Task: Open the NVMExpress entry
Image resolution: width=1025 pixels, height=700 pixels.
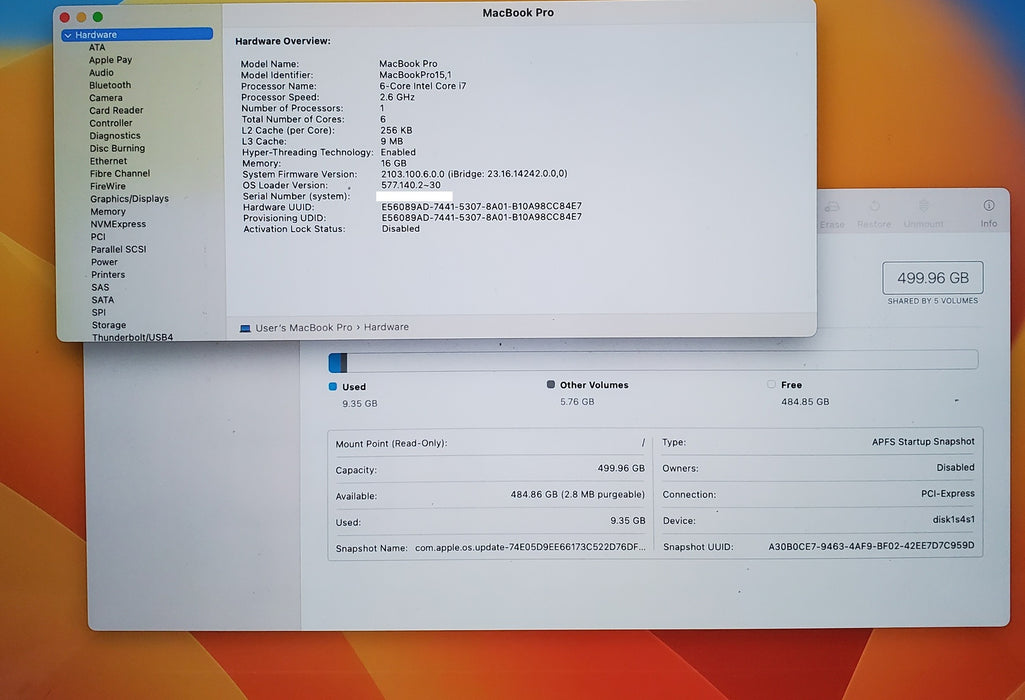Action: pyautogui.click(x=118, y=224)
